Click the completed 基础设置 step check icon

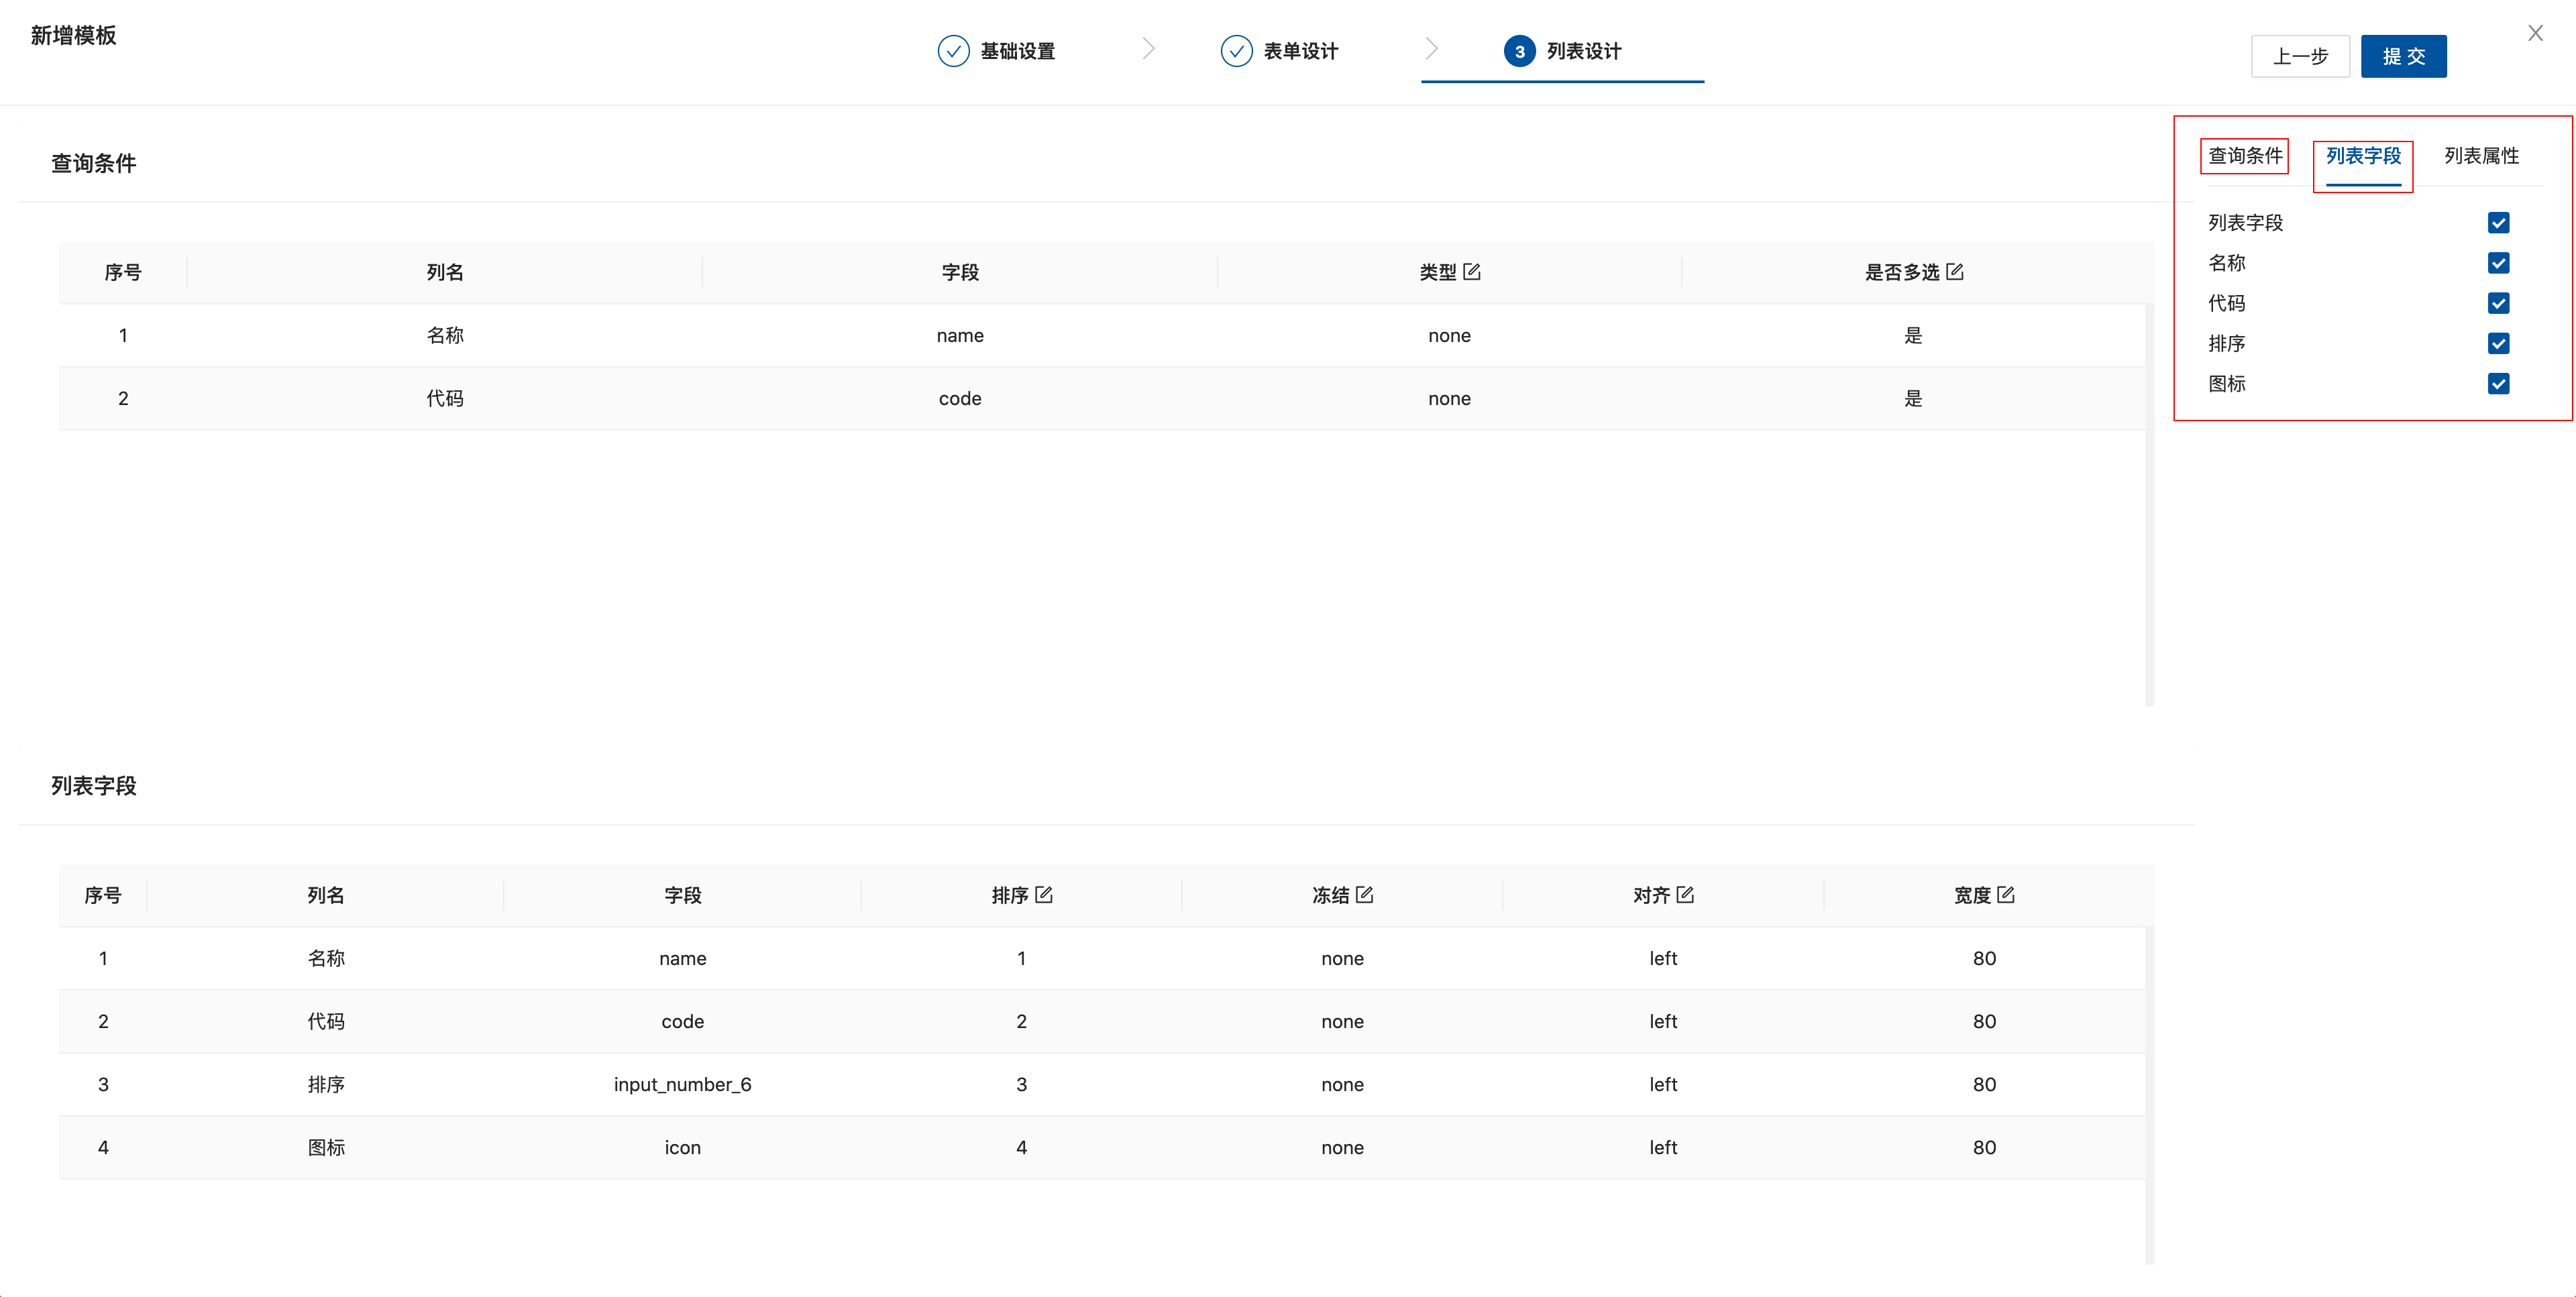click(x=953, y=51)
